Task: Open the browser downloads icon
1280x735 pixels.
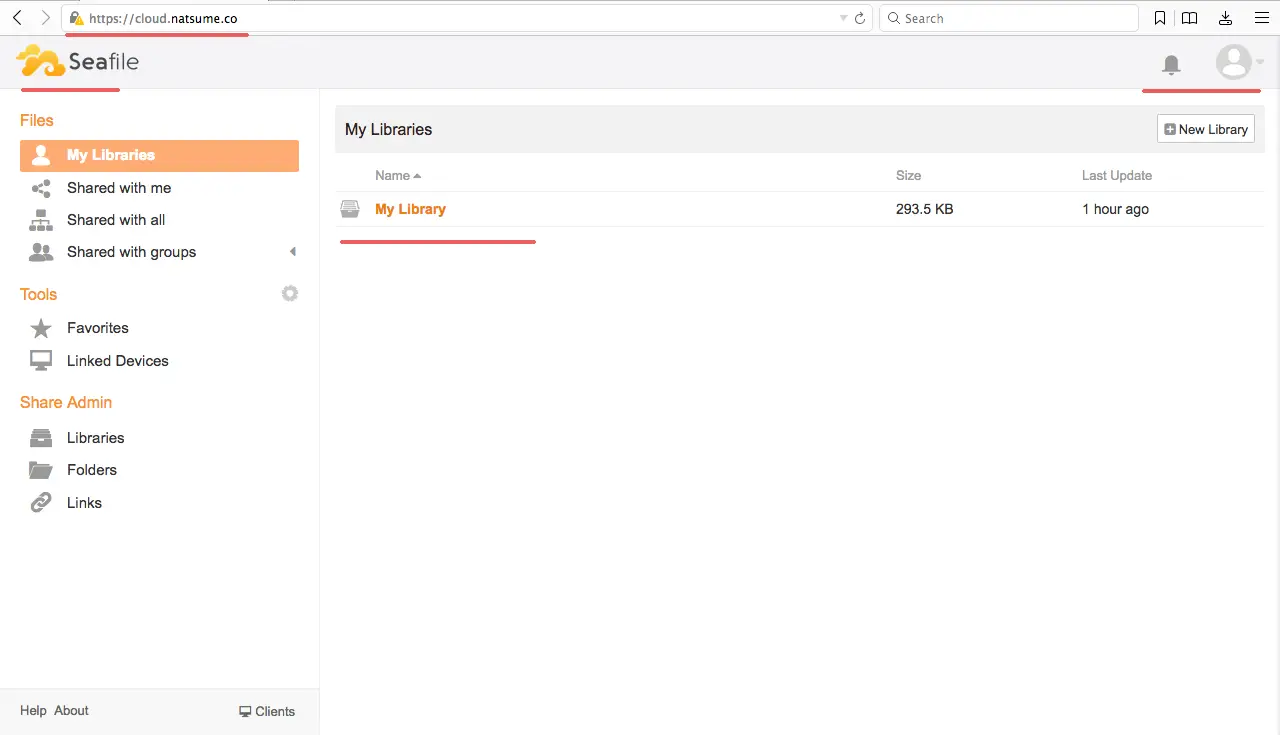Action: click(1226, 18)
